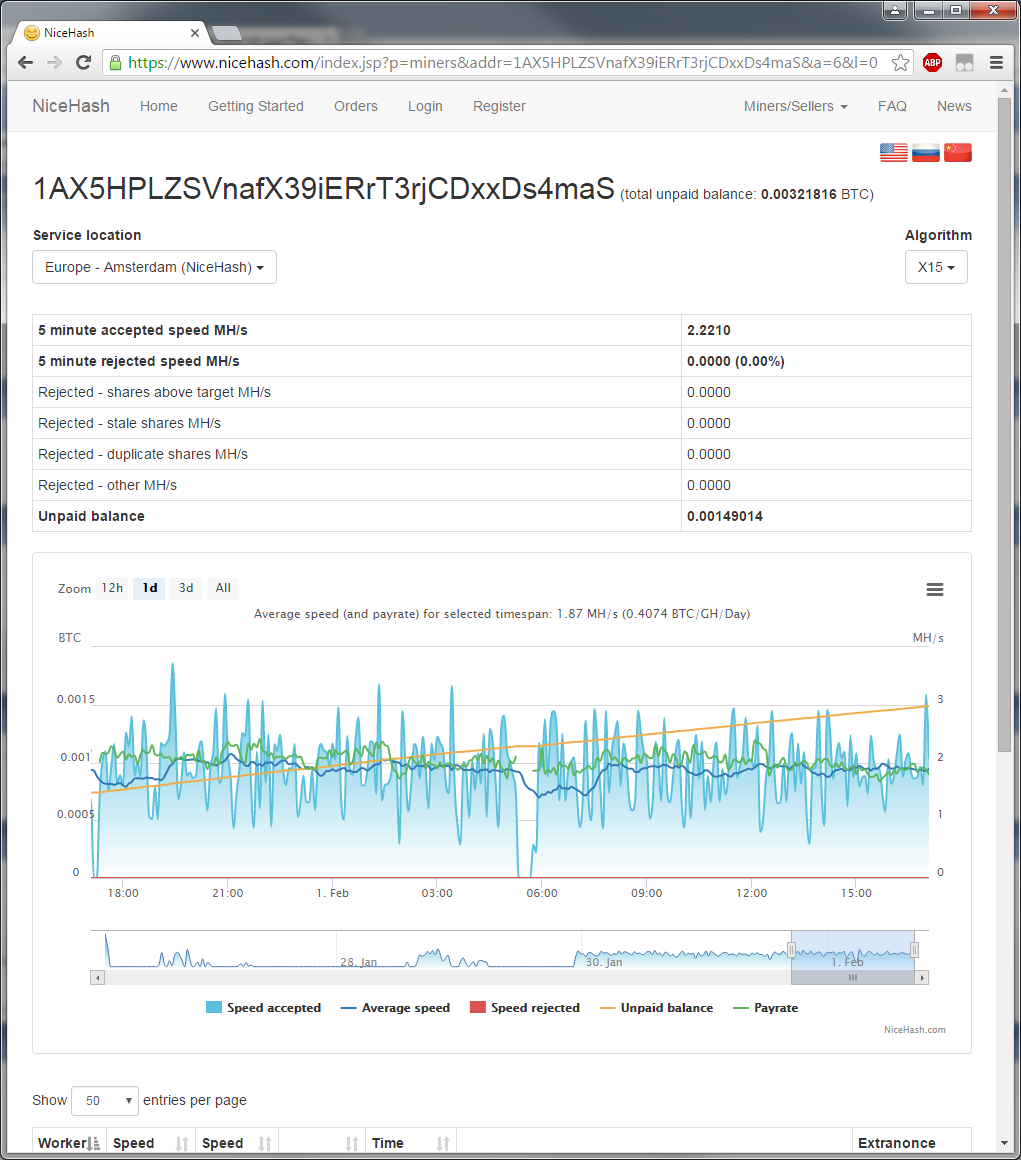The height and width of the screenshot is (1160, 1021).
Task: Click the browser reload page icon
Action: (x=84, y=62)
